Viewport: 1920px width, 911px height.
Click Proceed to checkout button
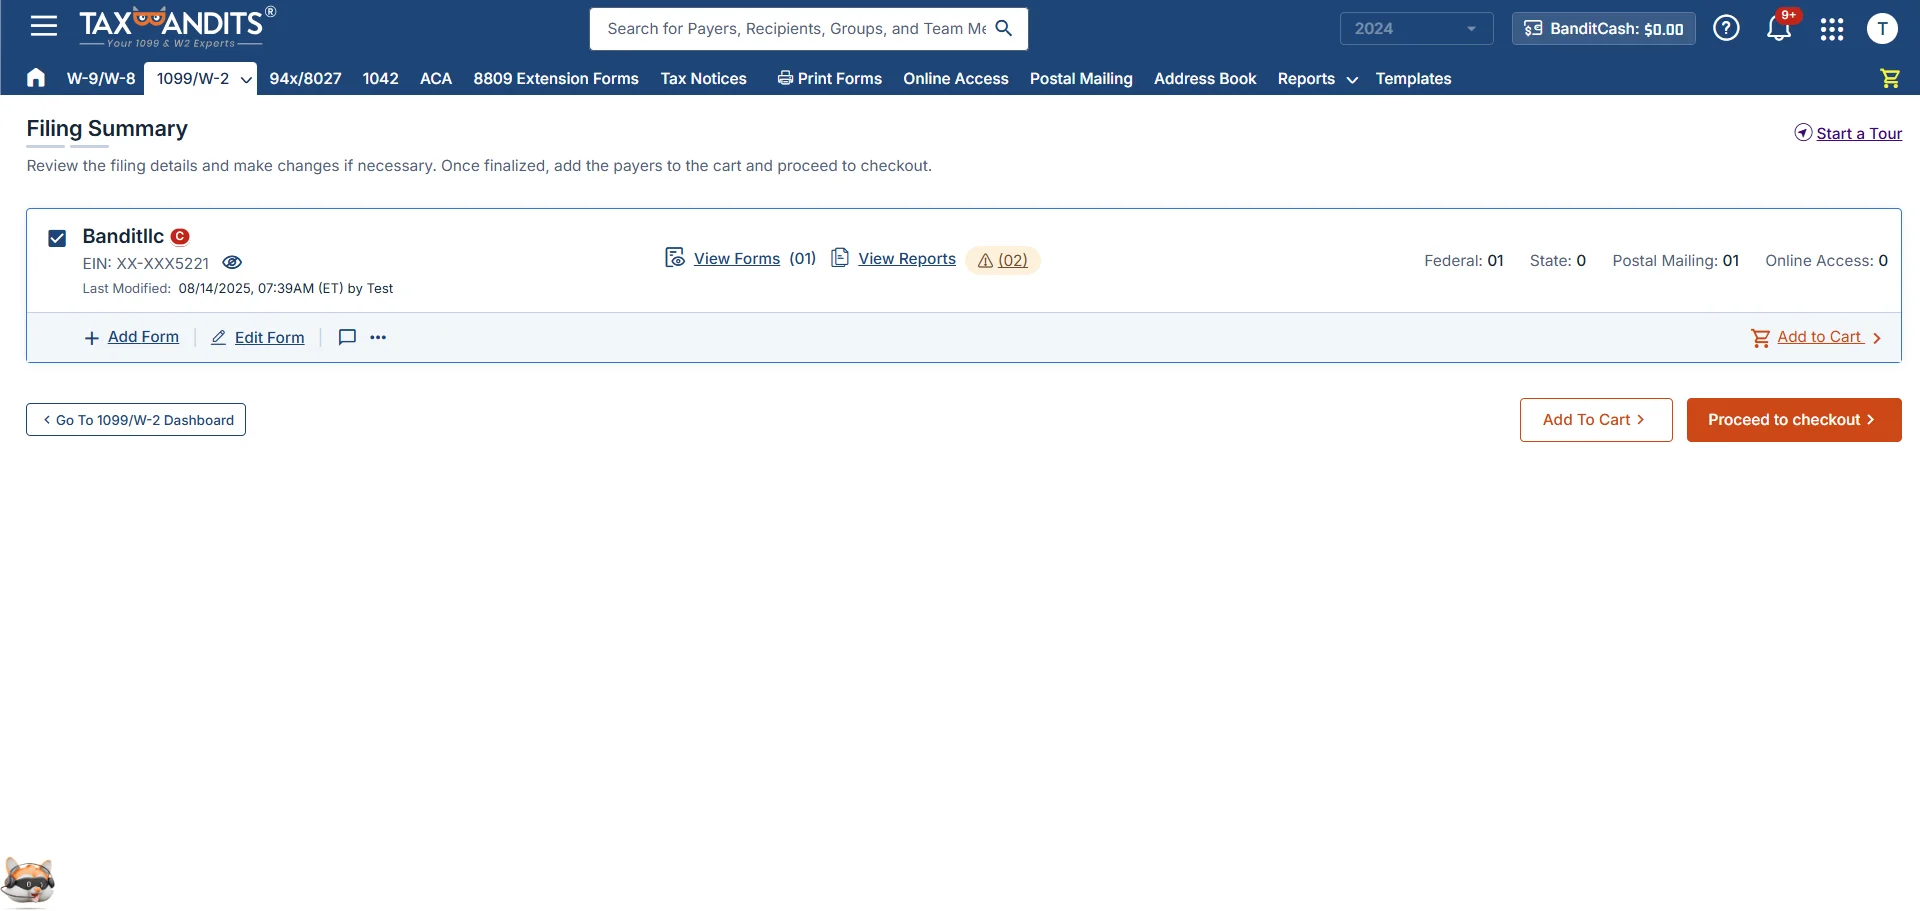coord(1794,420)
